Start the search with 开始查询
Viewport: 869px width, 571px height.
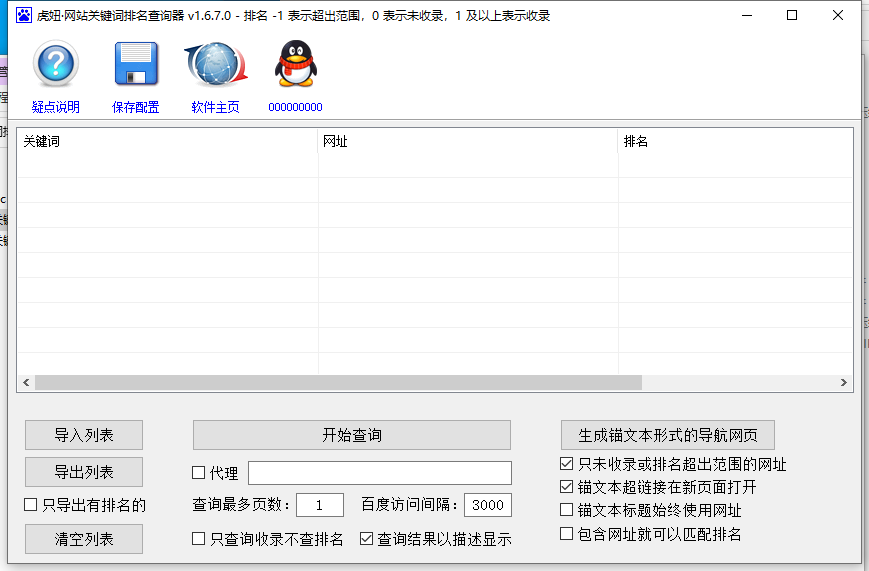[x=352, y=435]
